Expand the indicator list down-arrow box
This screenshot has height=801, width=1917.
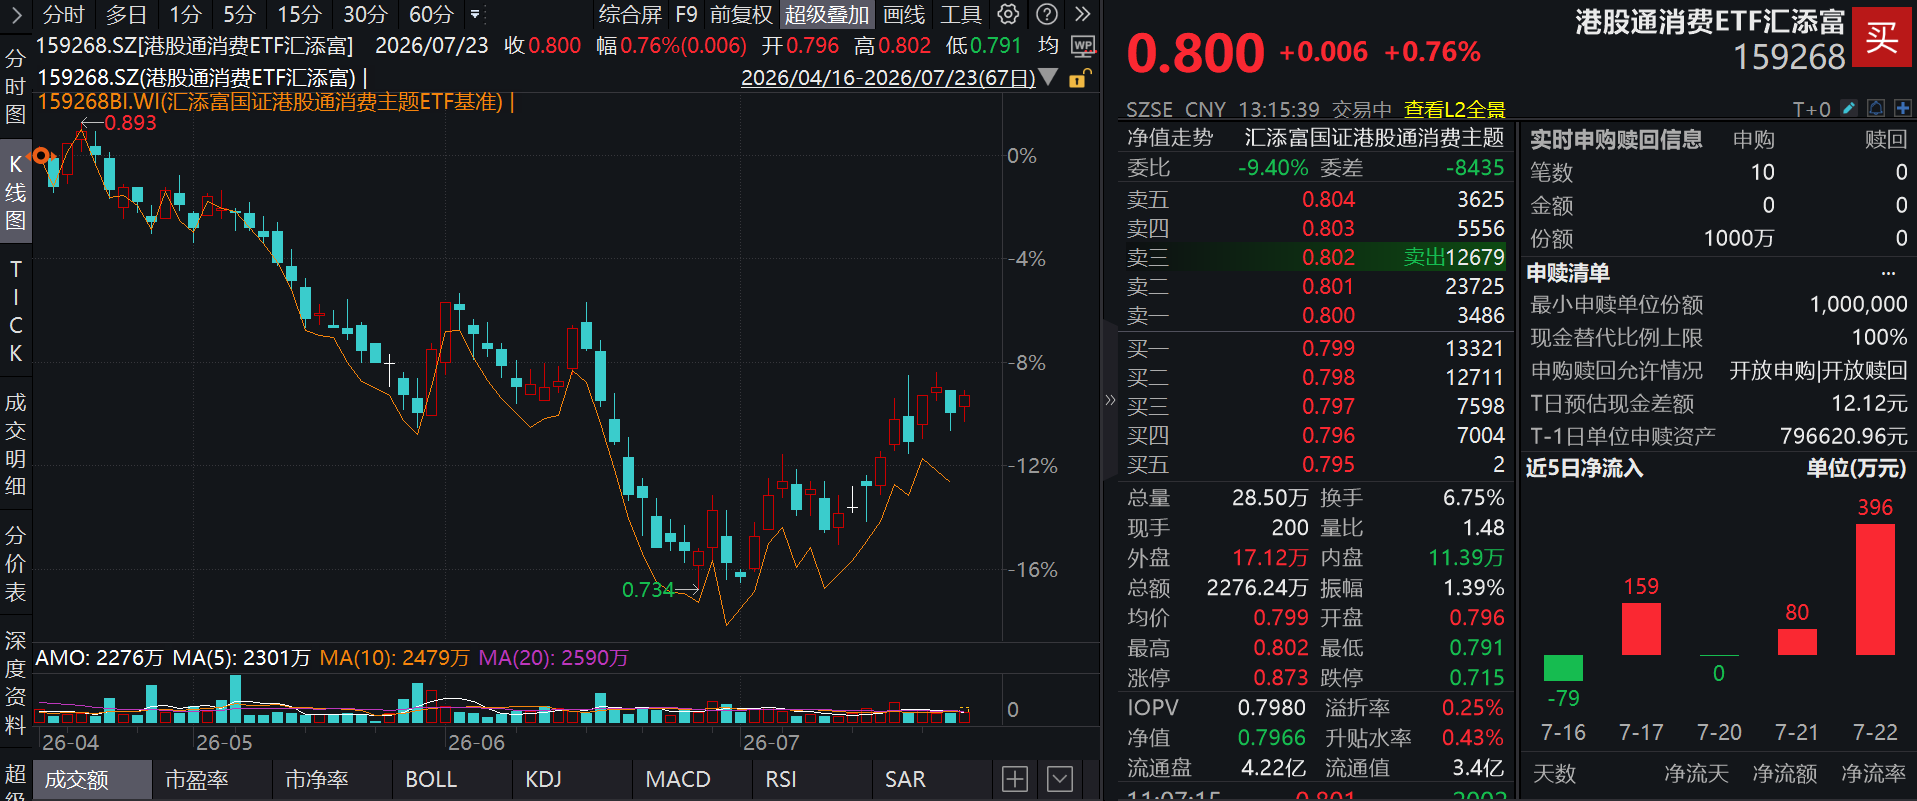point(1060,779)
